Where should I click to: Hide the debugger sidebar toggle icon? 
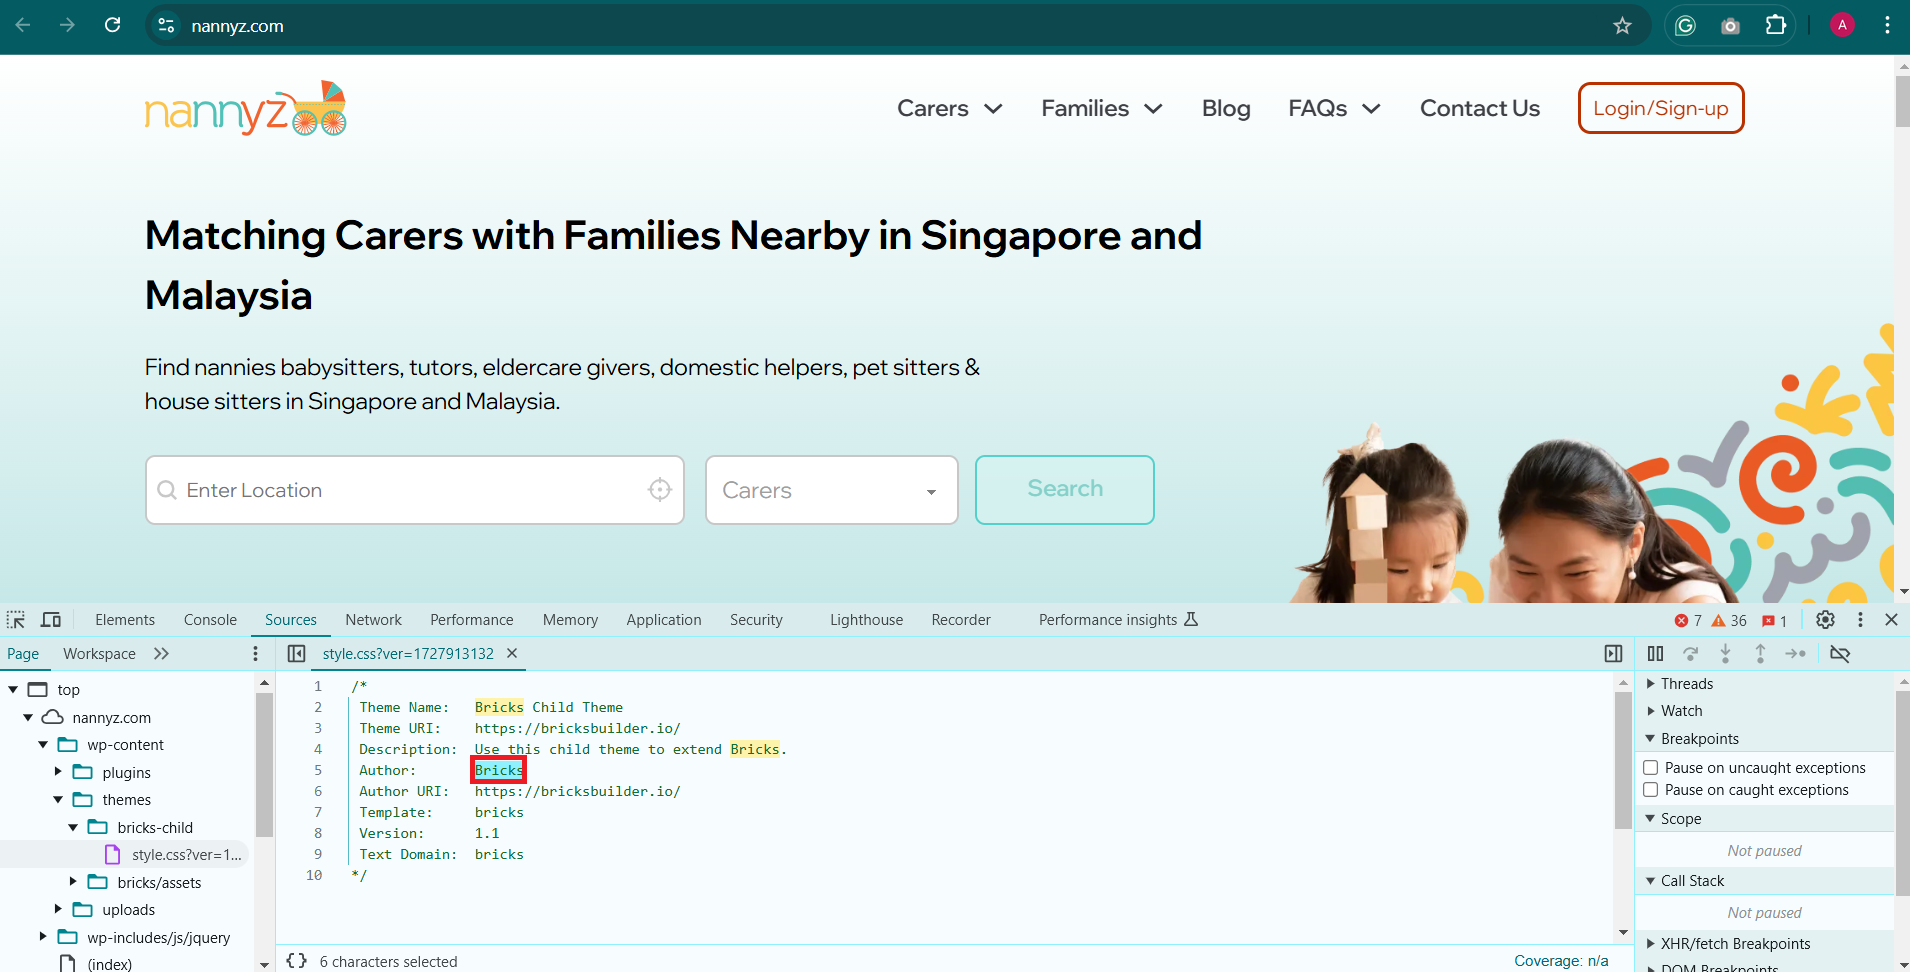[x=1613, y=653]
